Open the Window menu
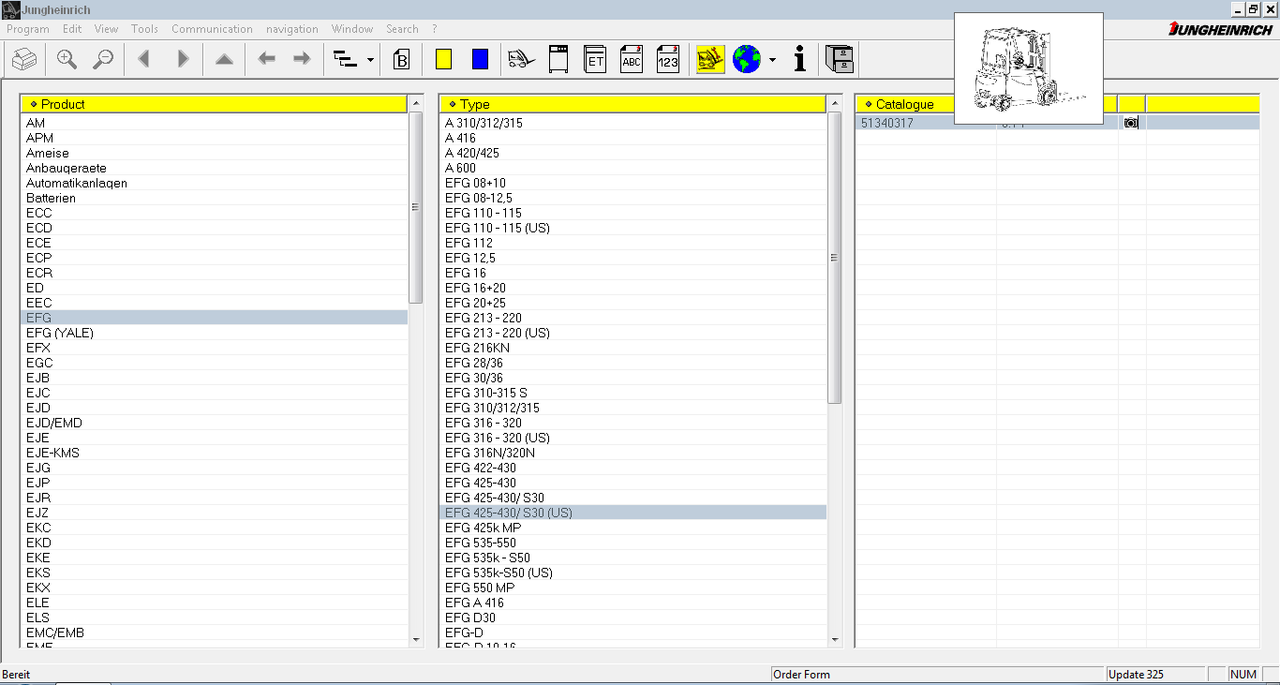1280x685 pixels. [352, 29]
